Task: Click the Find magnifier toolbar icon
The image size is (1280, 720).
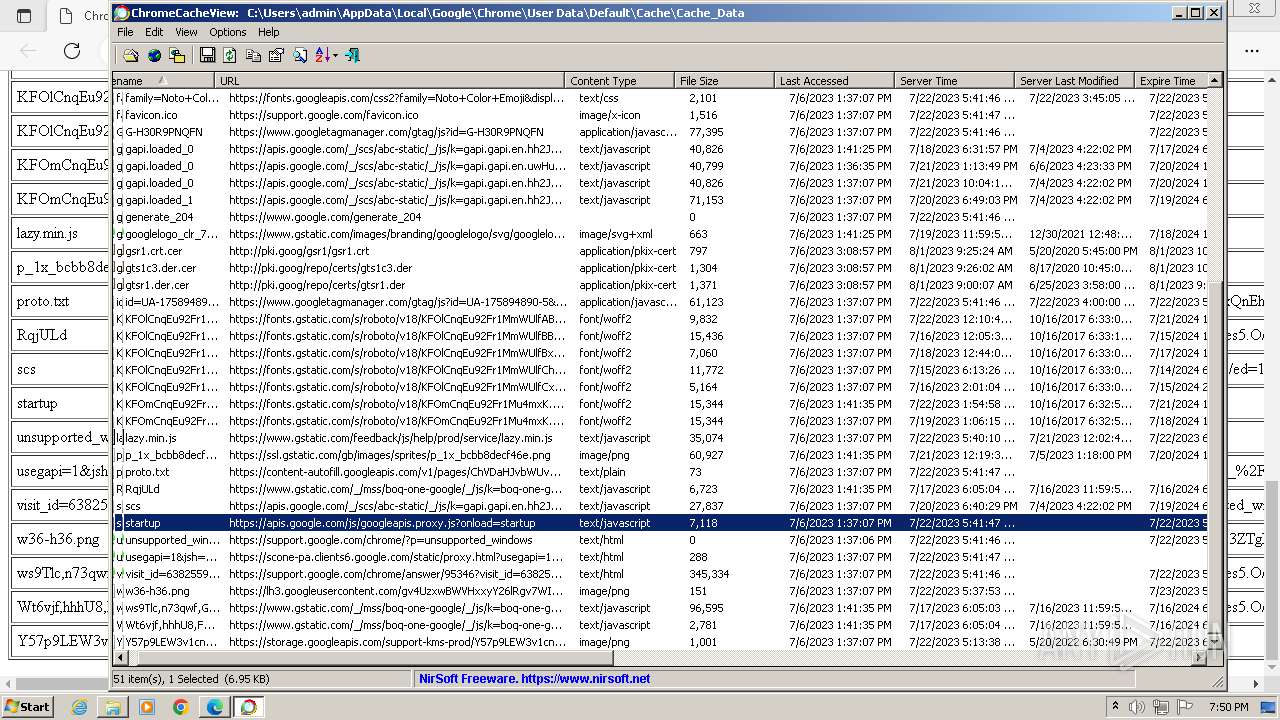Action: pos(300,56)
